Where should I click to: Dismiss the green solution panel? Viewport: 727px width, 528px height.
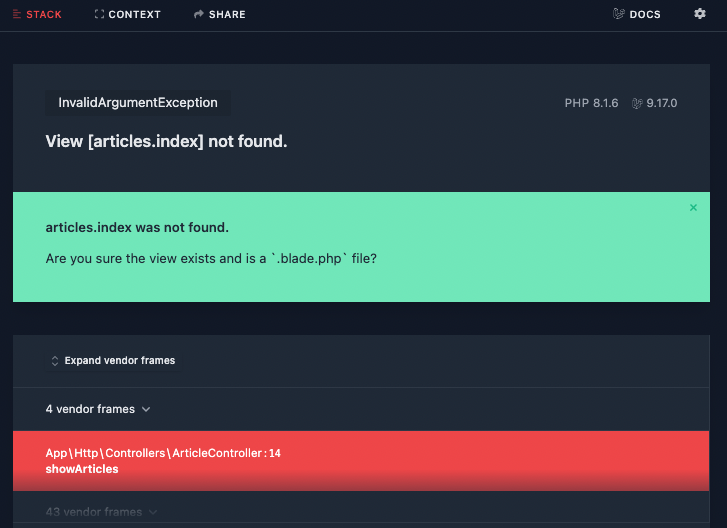[693, 208]
